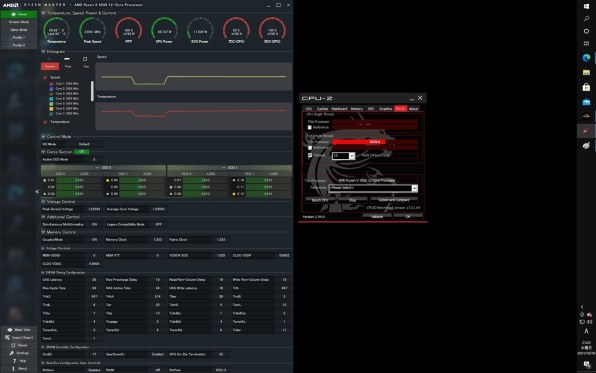Image resolution: width=596 pixels, height=373 pixels.
Task: Open the Microsoft Store taskbar icon
Action: (586, 87)
